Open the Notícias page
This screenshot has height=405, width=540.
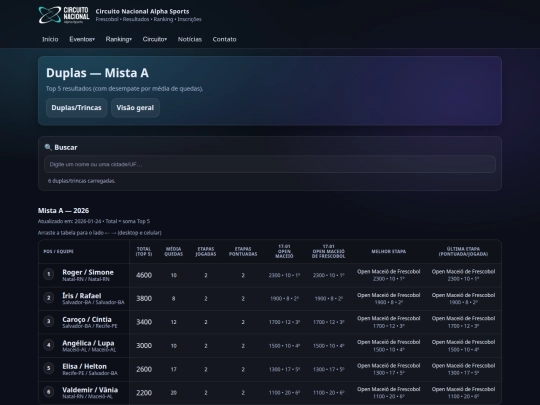[x=190, y=39]
